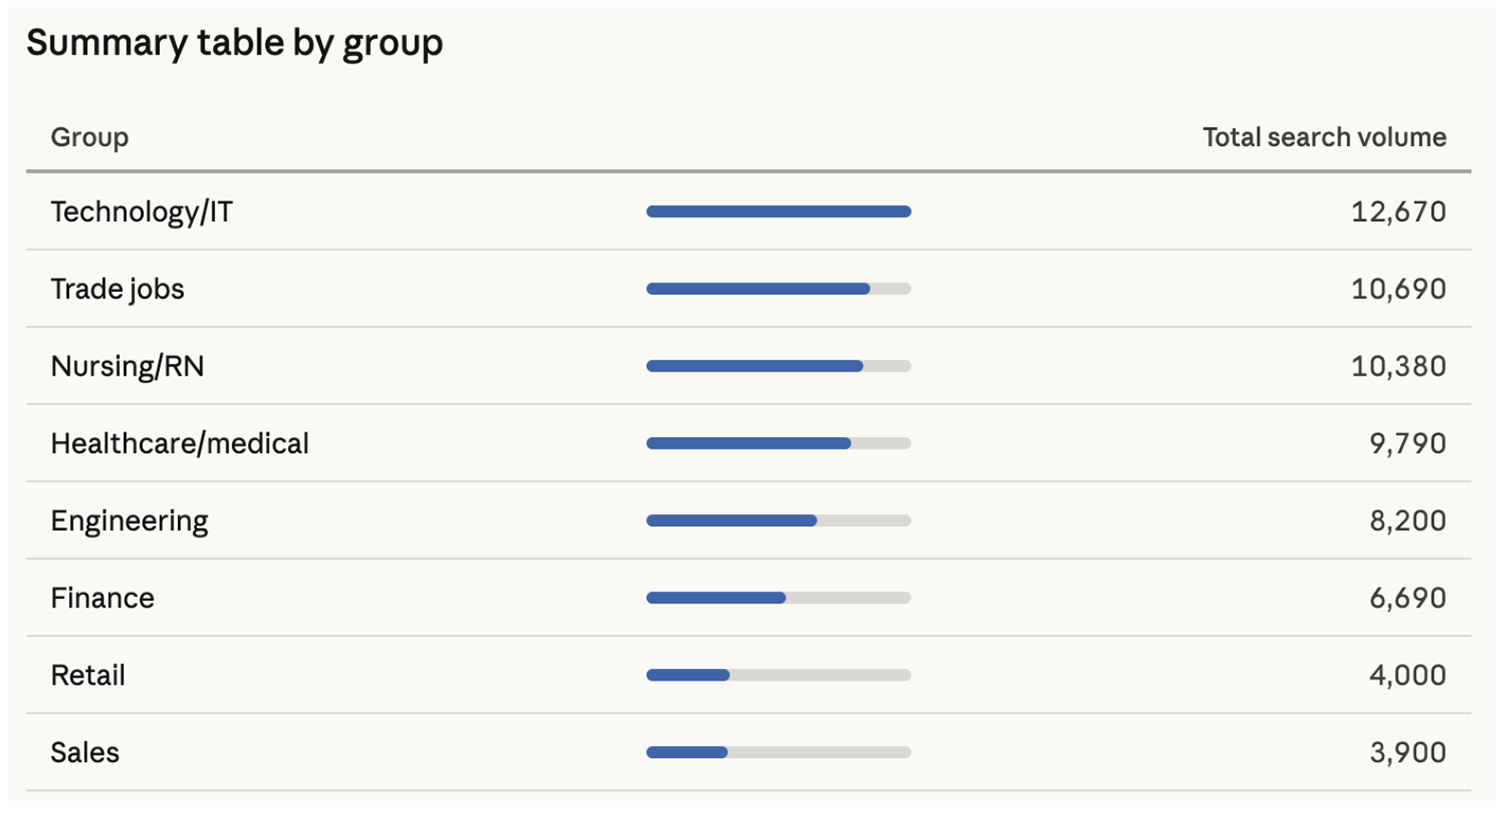Select the Retail row label
Screen dimensions: 1500x823
pos(88,675)
